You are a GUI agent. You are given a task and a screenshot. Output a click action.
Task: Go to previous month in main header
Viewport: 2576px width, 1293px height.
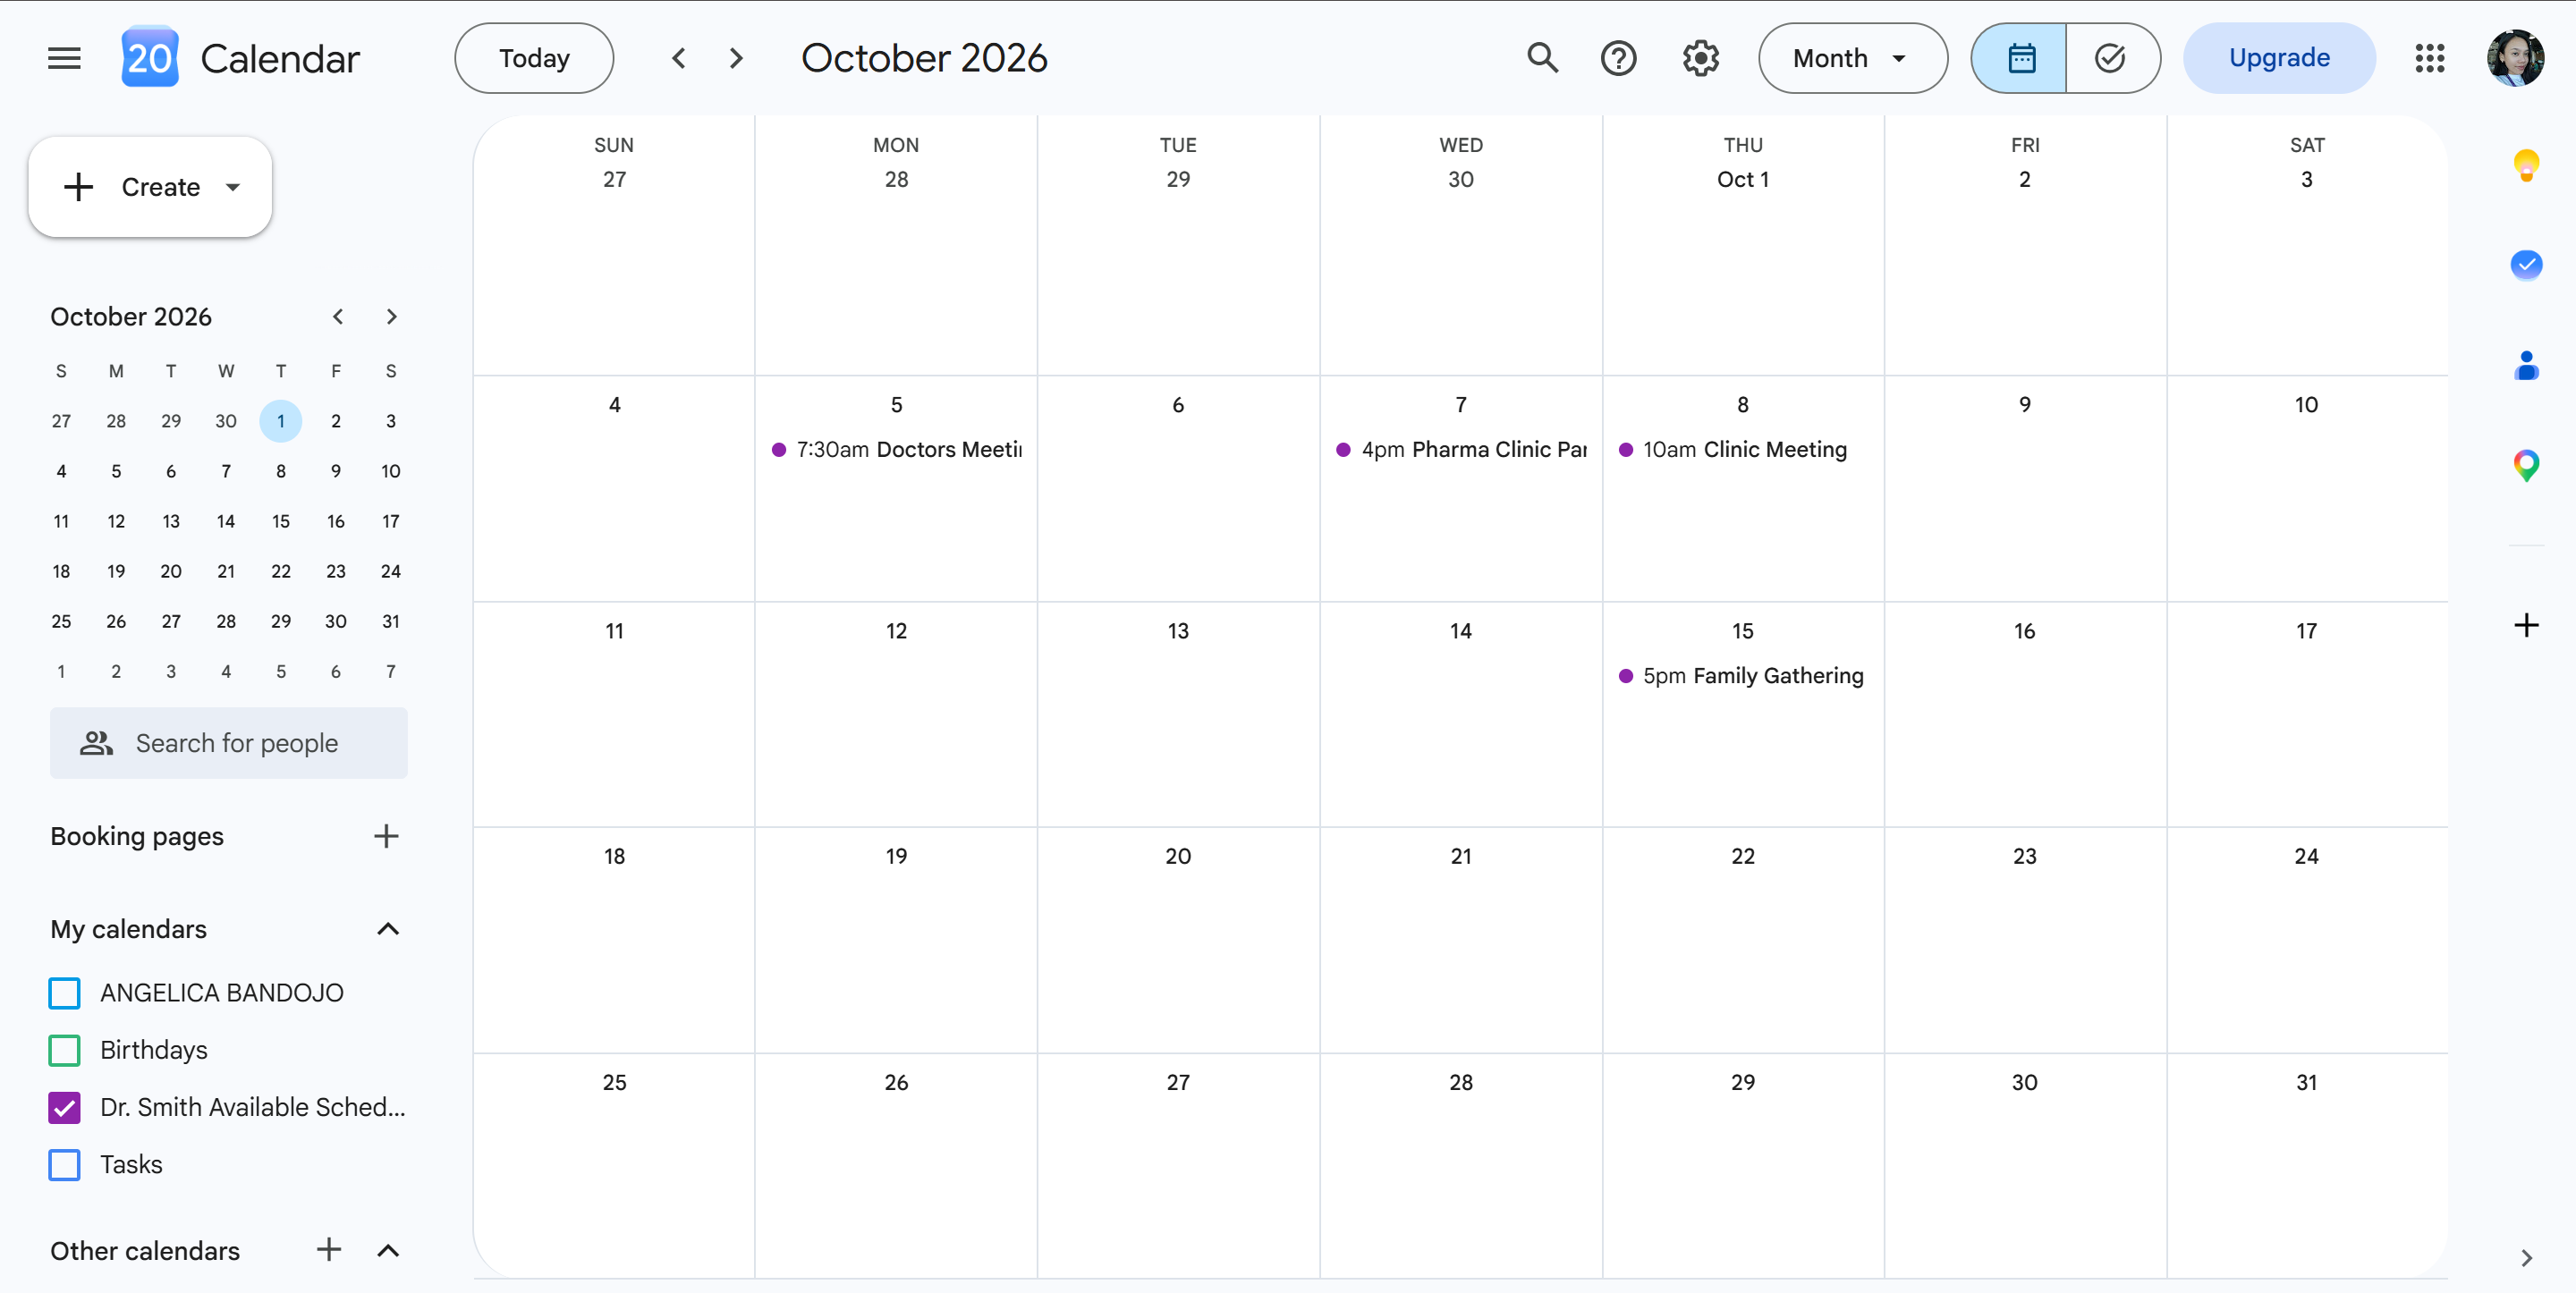[x=679, y=58]
